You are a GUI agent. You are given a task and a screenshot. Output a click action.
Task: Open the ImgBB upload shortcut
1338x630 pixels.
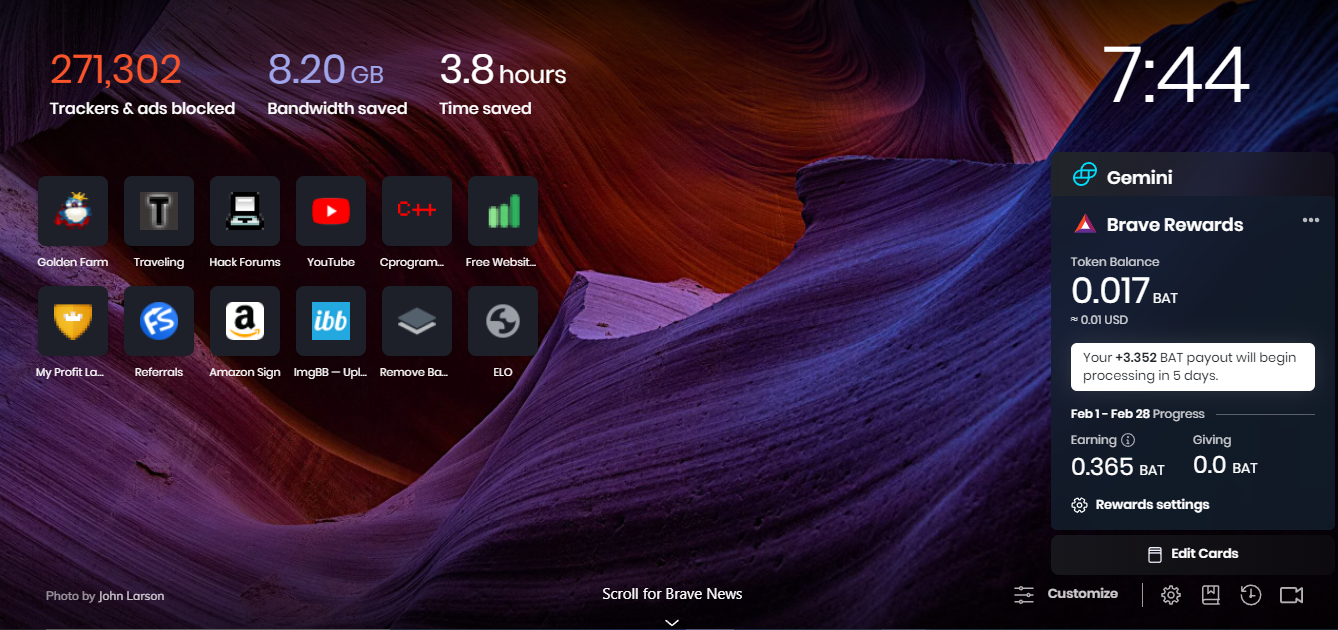point(331,321)
